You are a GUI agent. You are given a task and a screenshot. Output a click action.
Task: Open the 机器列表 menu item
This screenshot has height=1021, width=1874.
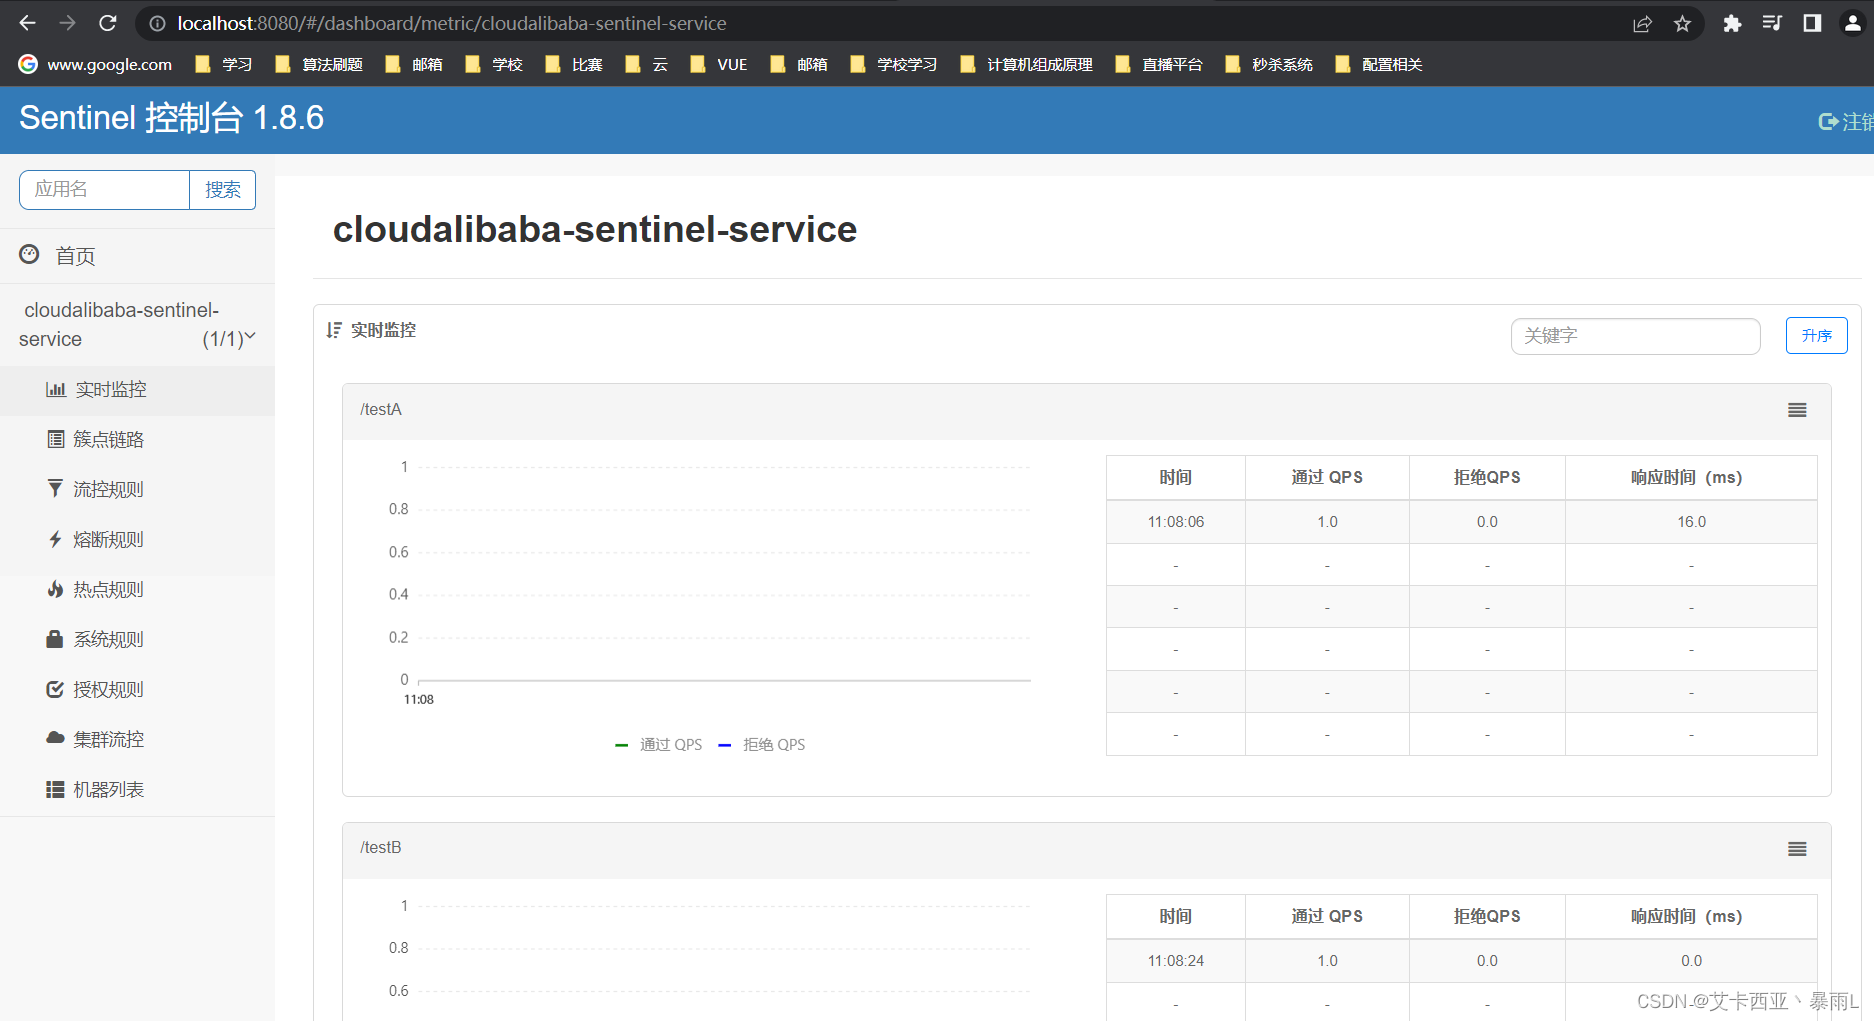[x=137, y=790]
